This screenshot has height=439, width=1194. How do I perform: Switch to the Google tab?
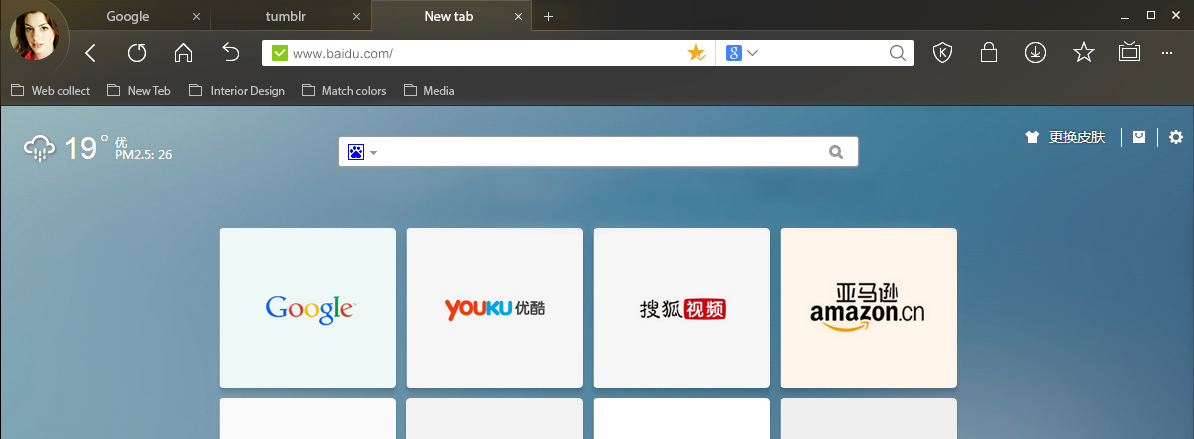coord(127,16)
